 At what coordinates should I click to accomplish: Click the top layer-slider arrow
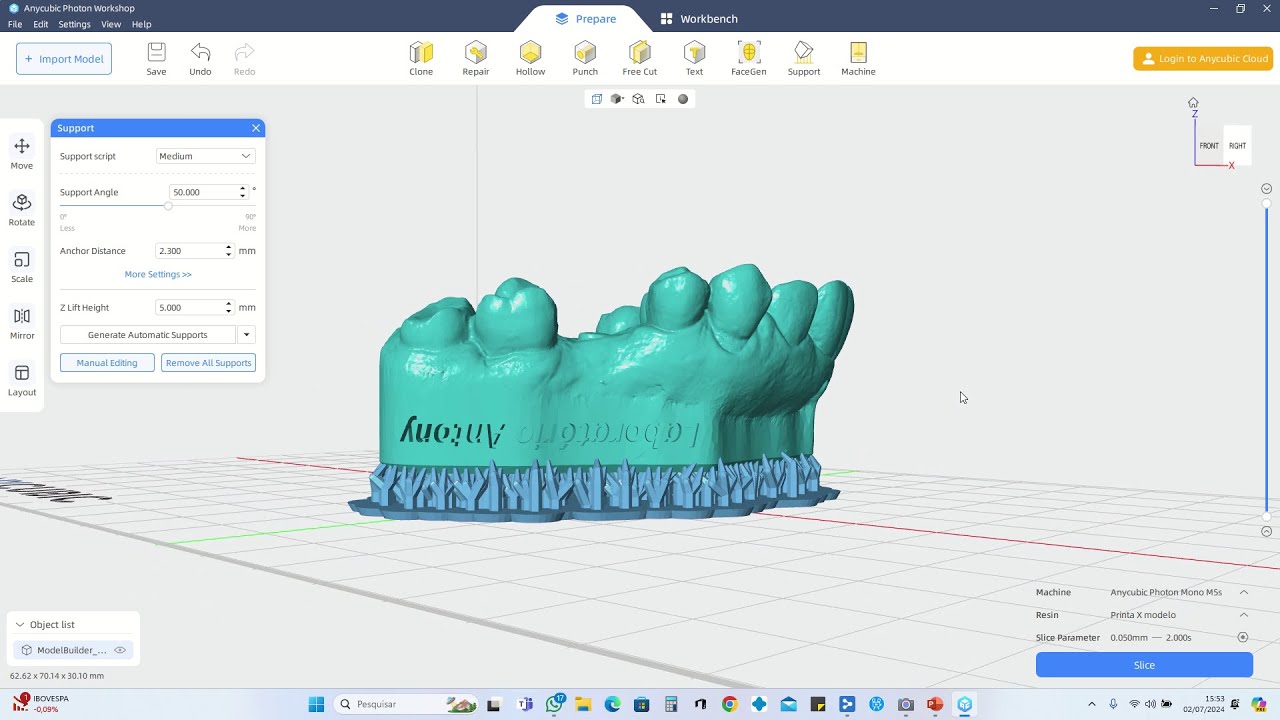[x=1266, y=189]
